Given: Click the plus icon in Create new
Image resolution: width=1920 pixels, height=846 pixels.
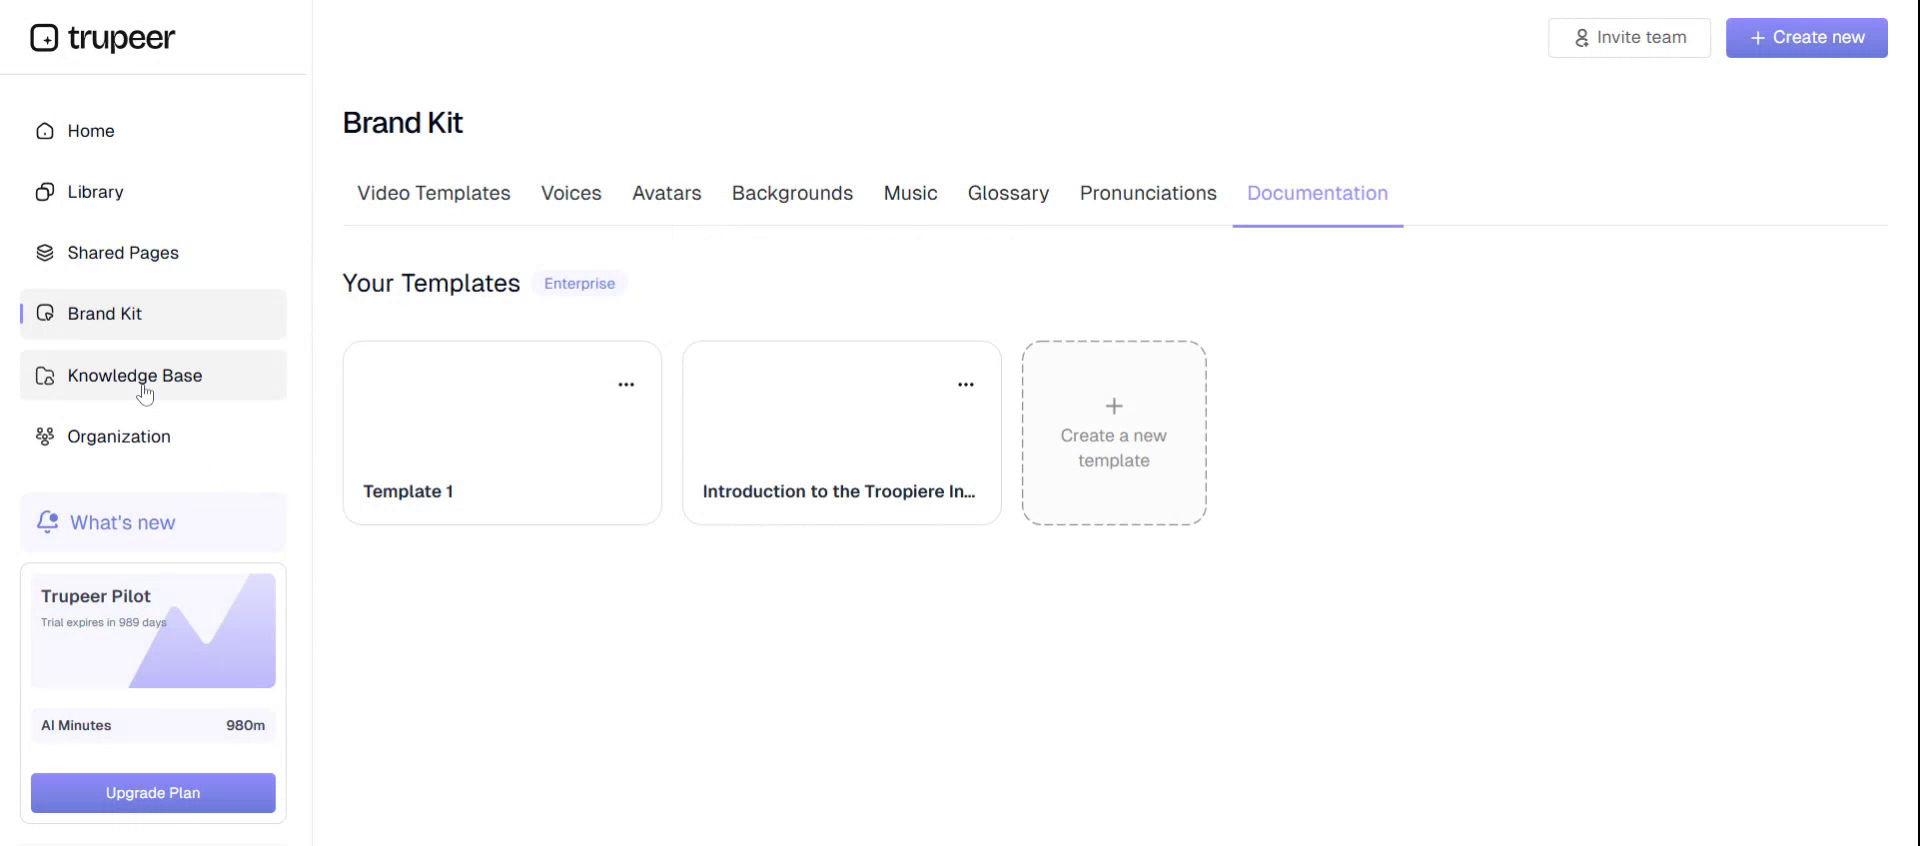Looking at the screenshot, I should point(1757,38).
